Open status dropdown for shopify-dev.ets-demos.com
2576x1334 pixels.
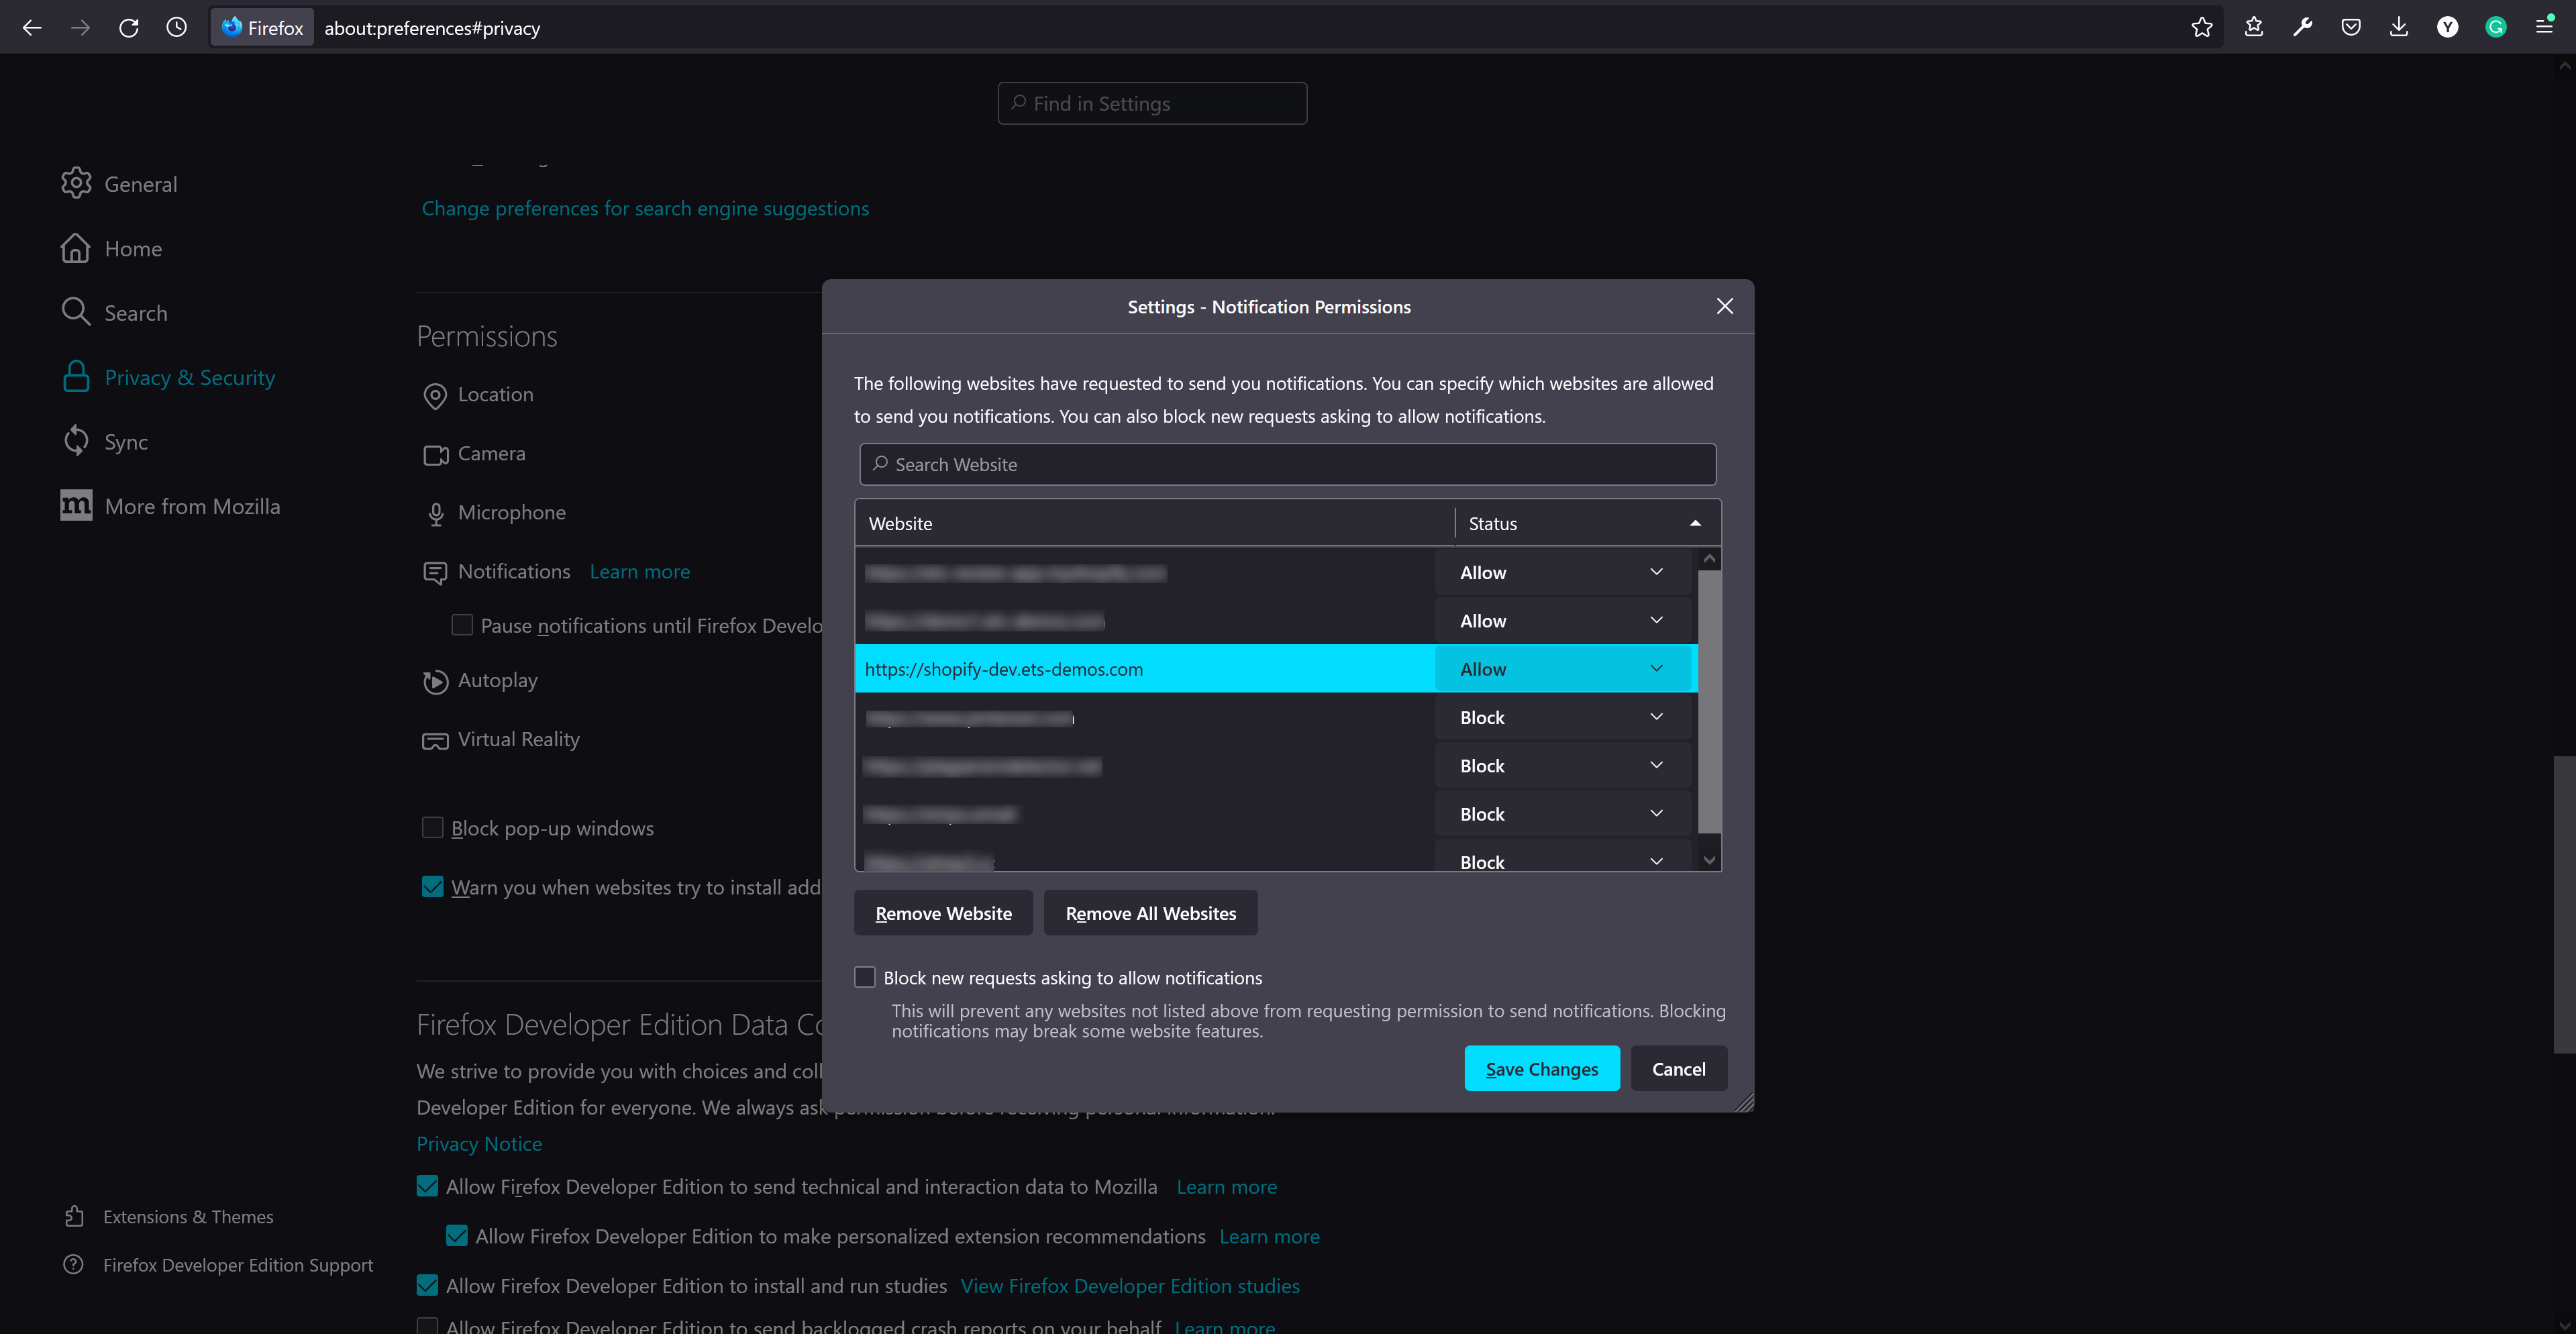click(x=1563, y=668)
